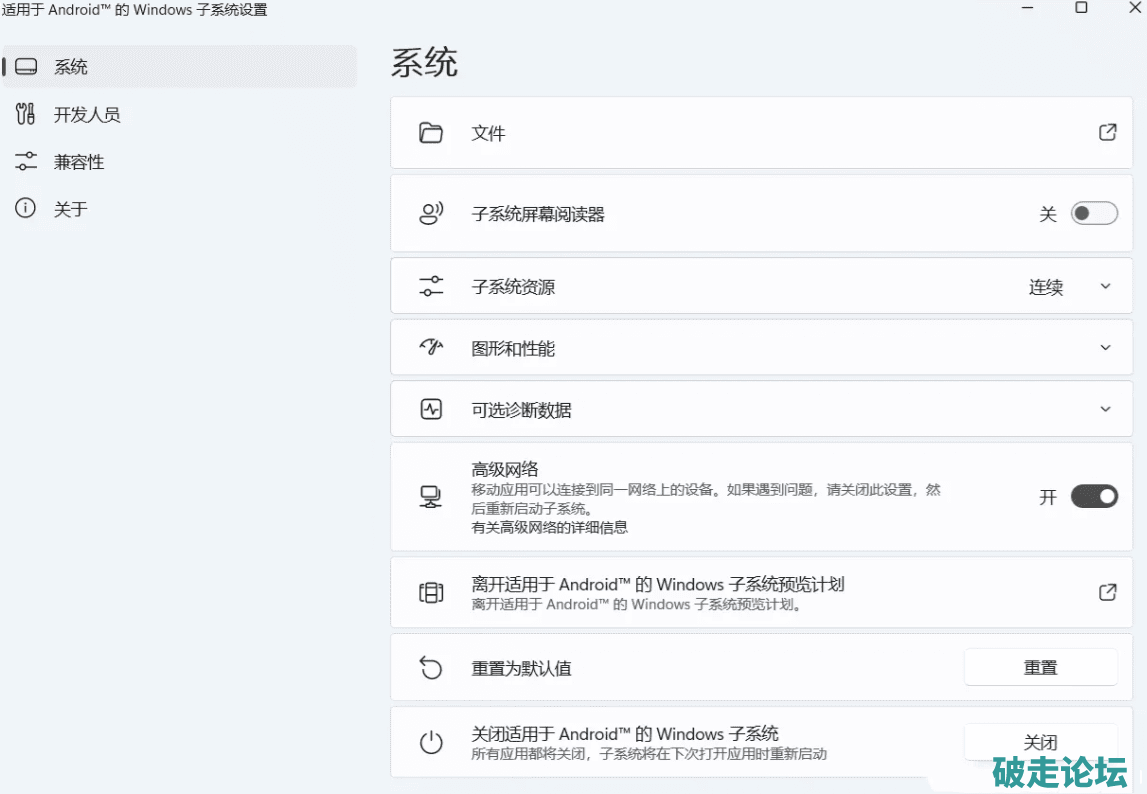Go to the 关于 page
The height and width of the screenshot is (794, 1147).
pos(70,209)
